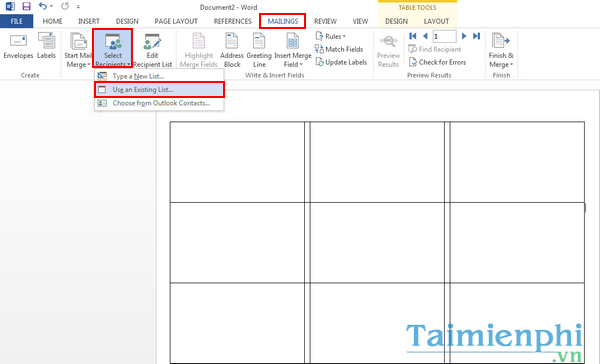Open Finish & Merge dropdown
Image resolution: width=600 pixels, height=364 pixels.
coord(501,51)
